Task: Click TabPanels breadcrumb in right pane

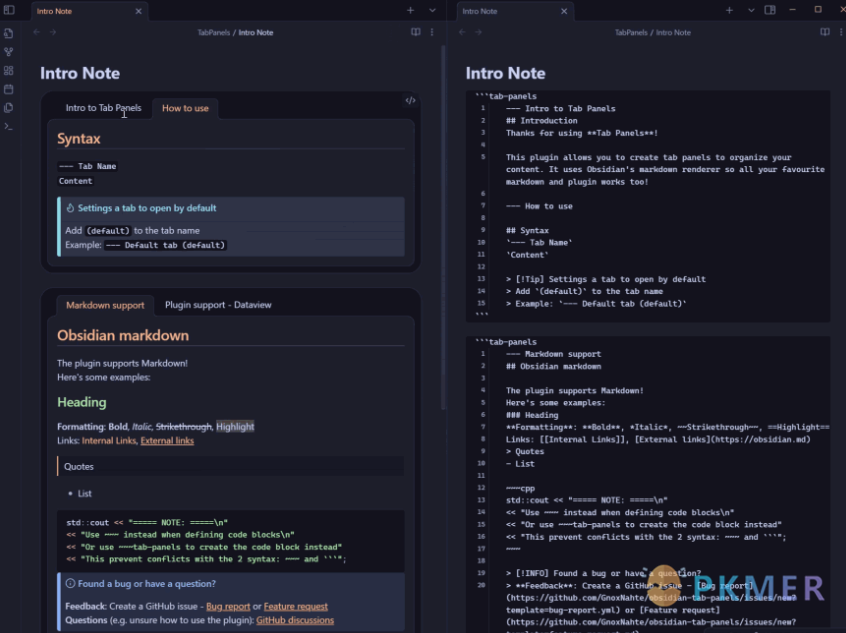Action: tap(631, 32)
